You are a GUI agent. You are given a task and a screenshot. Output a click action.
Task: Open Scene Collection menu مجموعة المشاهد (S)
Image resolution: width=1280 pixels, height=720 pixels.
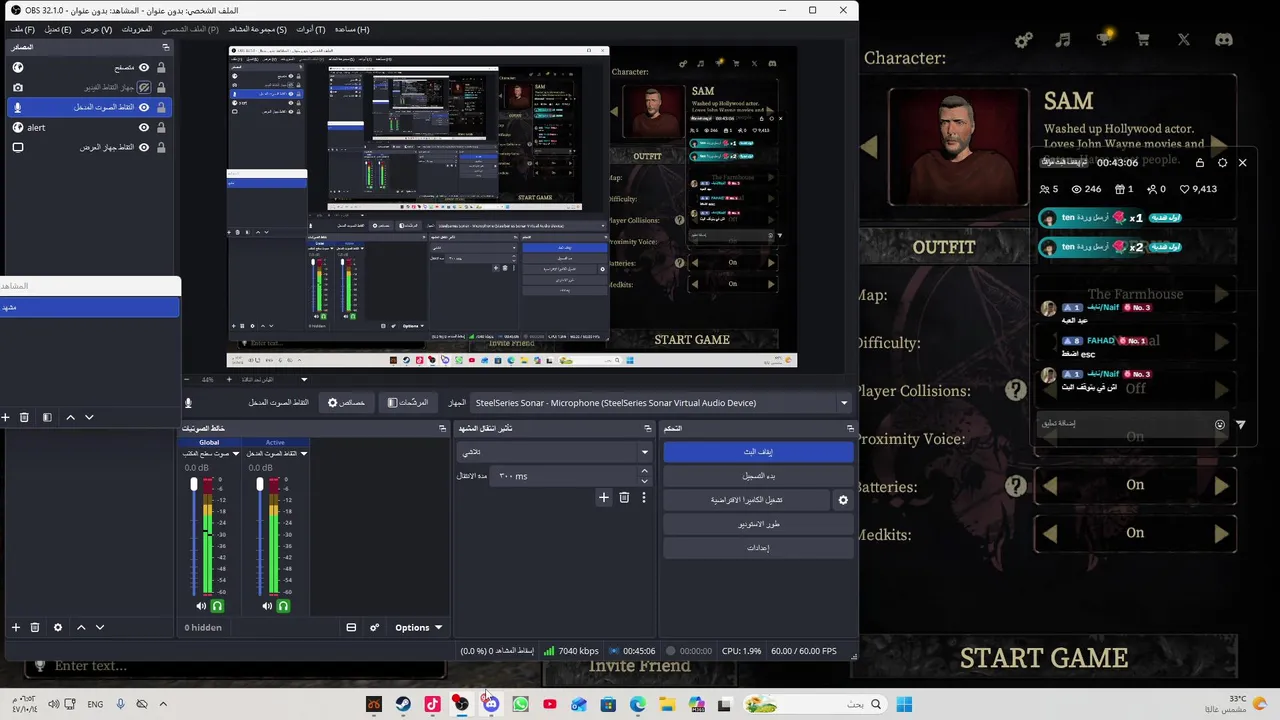(257, 29)
